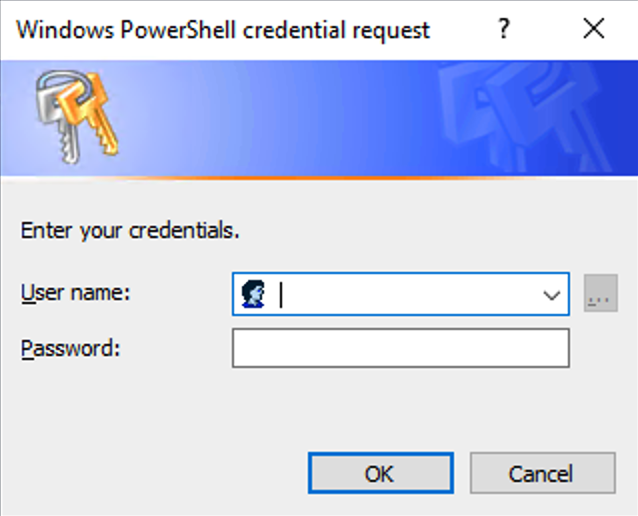Image resolution: width=638 pixels, height=516 pixels.
Task: Click the user avatar icon in User name box
Action: [x=253, y=294]
